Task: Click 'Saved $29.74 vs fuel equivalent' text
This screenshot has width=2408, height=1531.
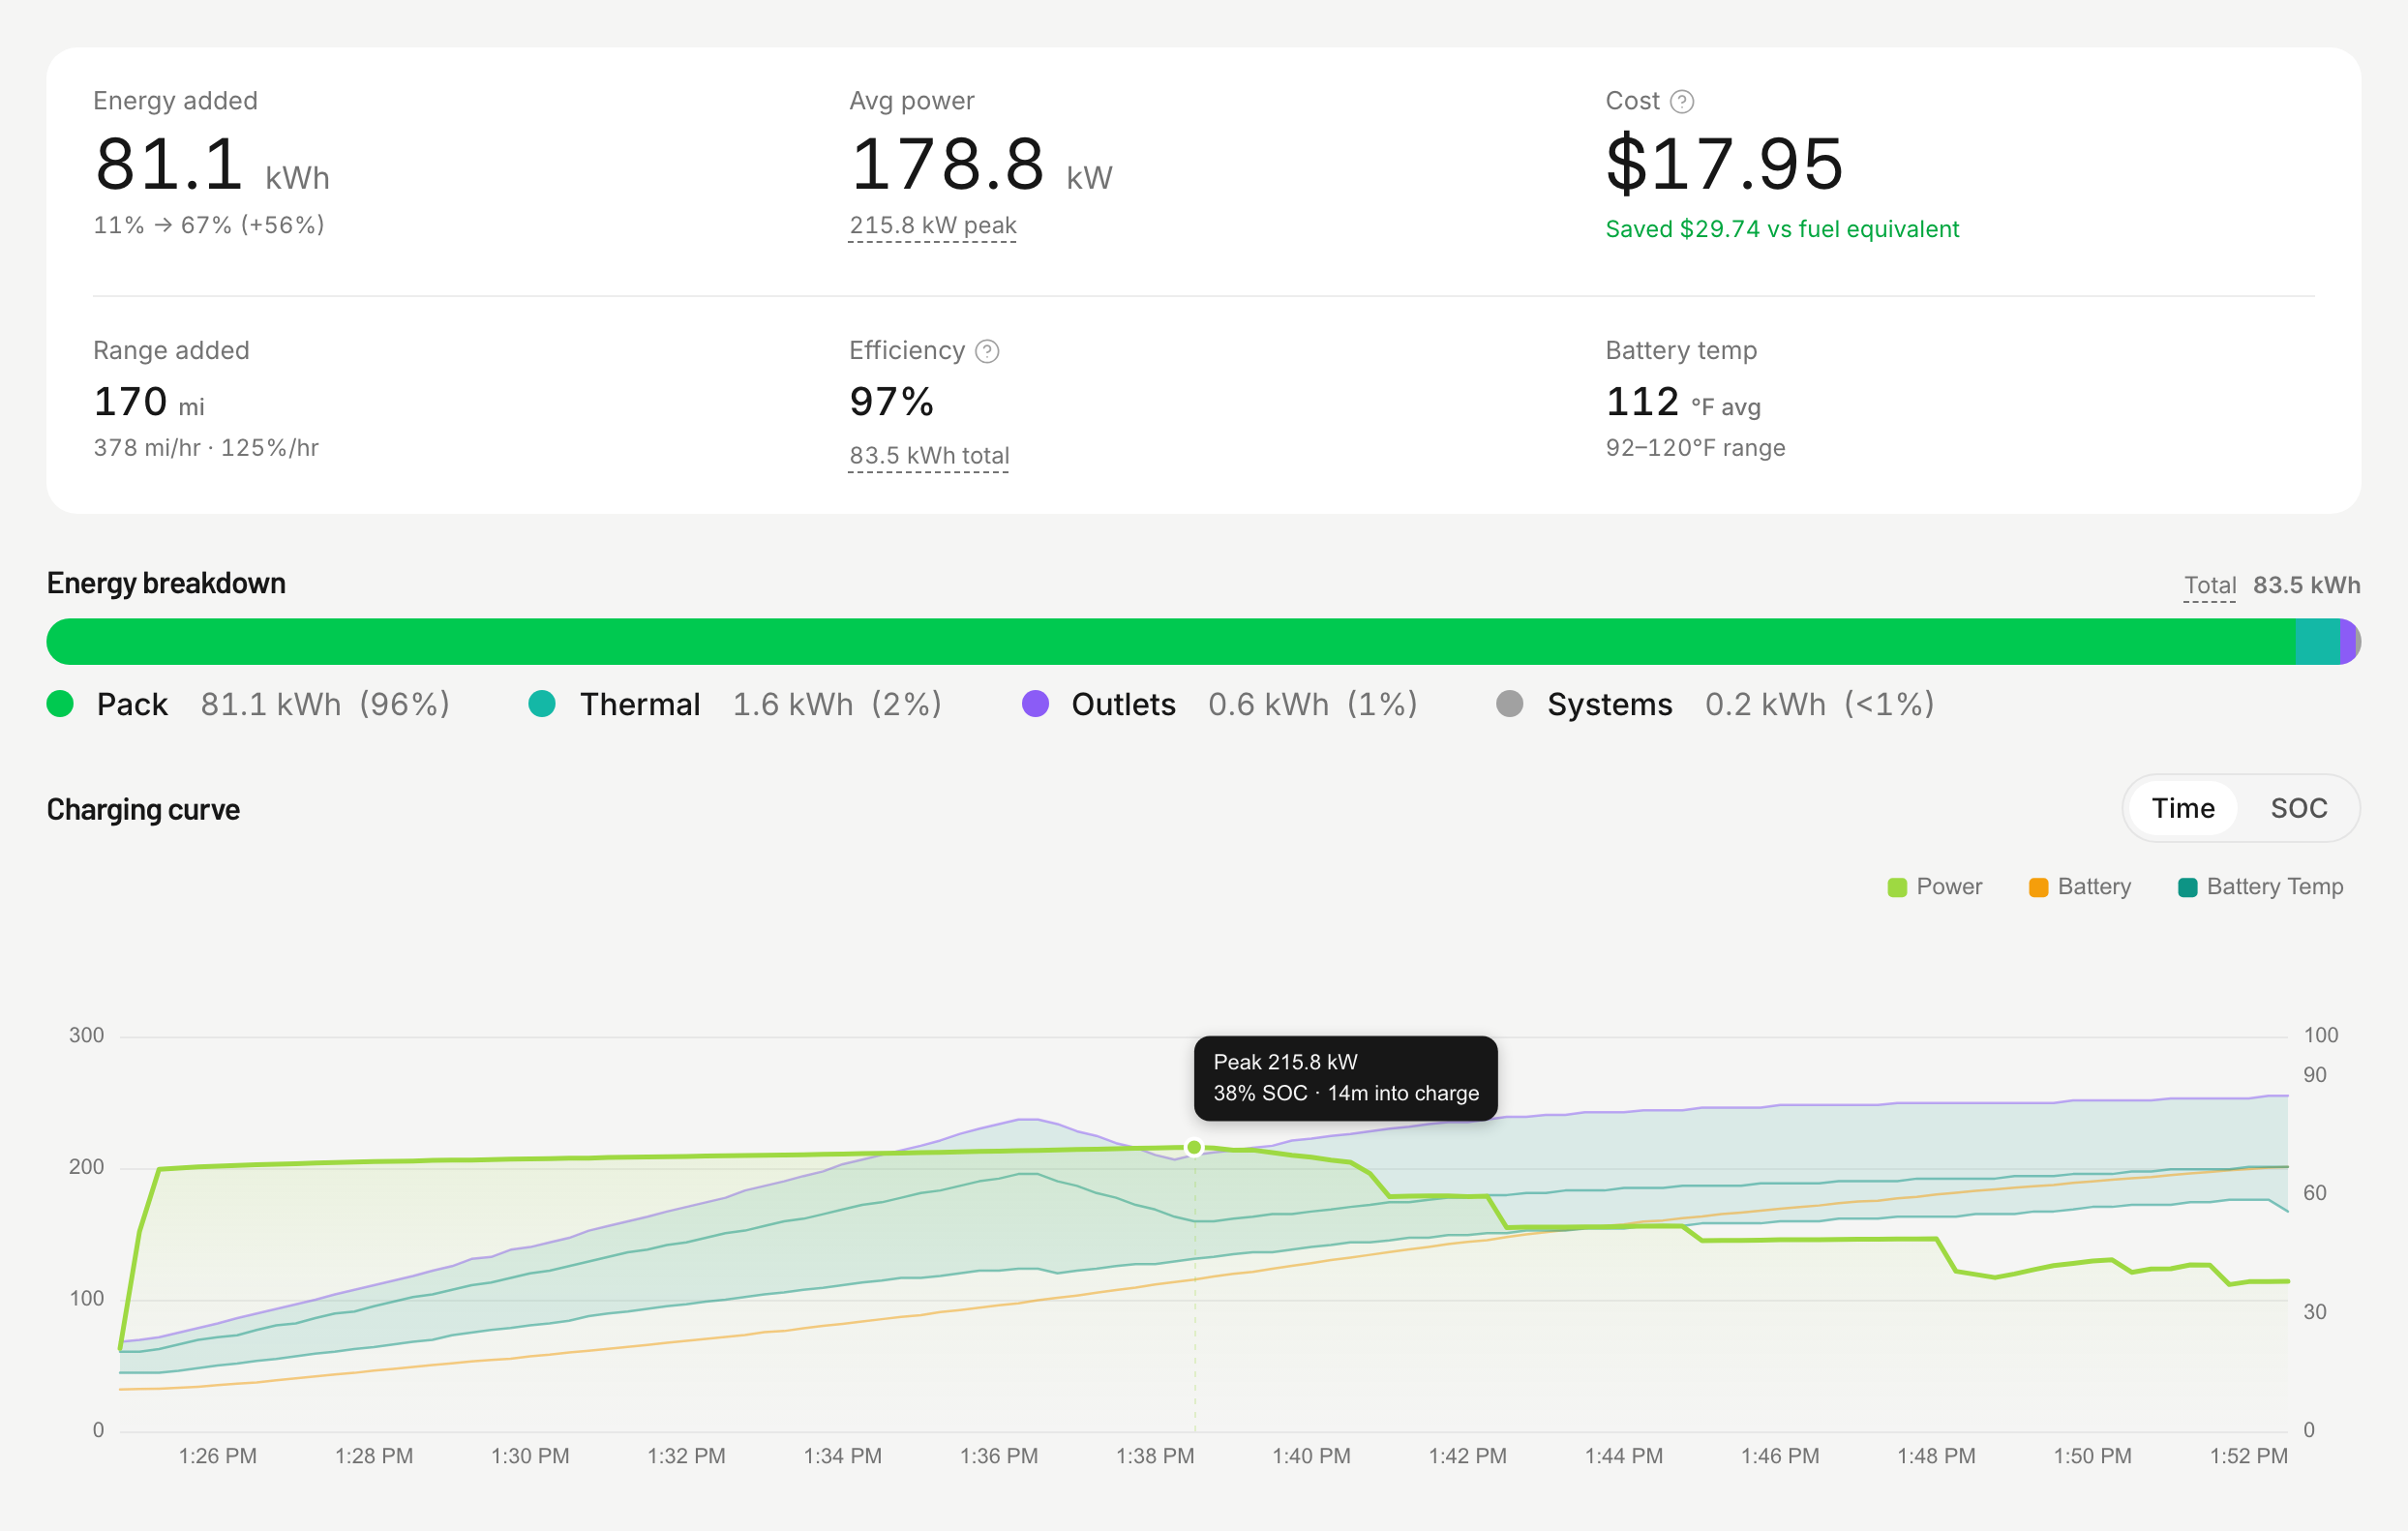Action: [1782, 229]
